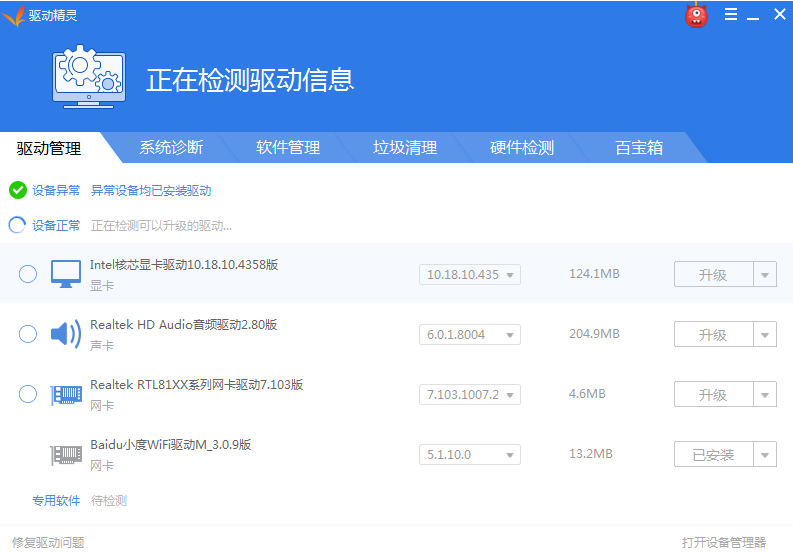This screenshot has width=793, height=555.
Task: Click the Baidu WiFi network card icon
Action: (x=66, y=454)
